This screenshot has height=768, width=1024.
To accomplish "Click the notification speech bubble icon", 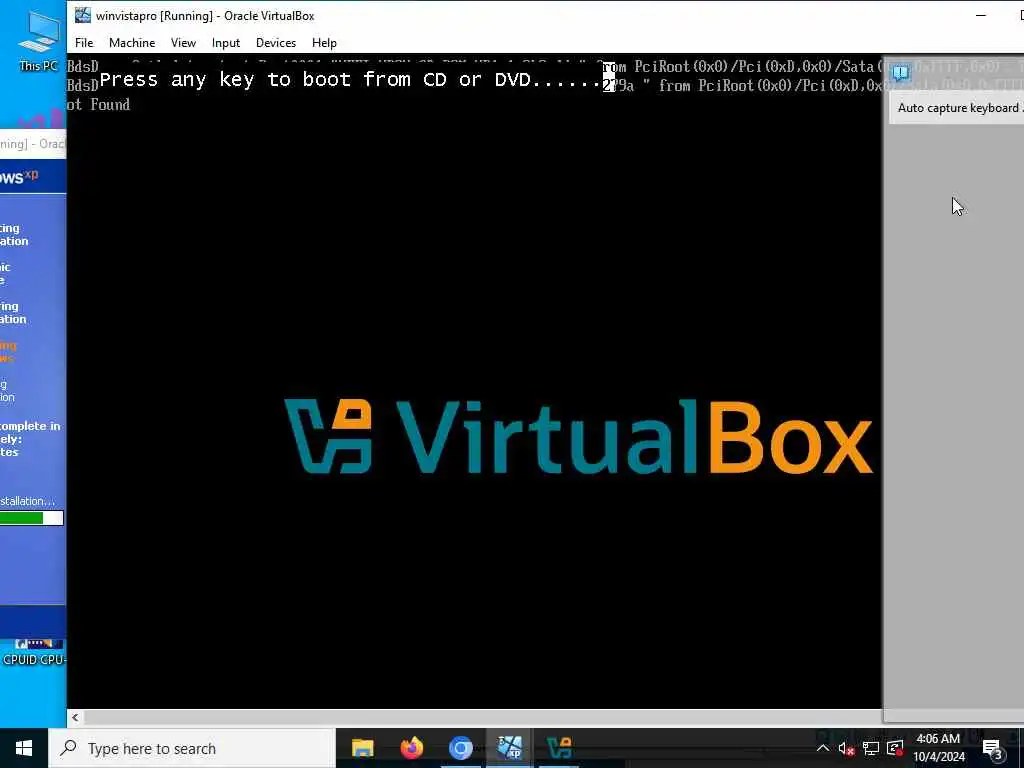I will tap(901, 72).
